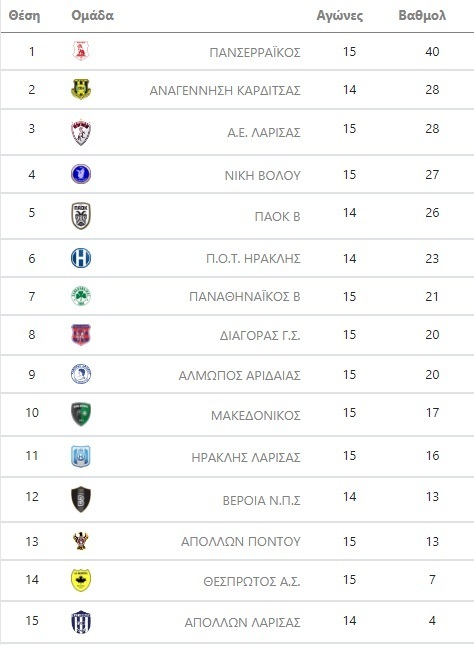Click the Νίκη Βόλου blue round crest
The image size is (474, 645).
[x=81, y=174]
